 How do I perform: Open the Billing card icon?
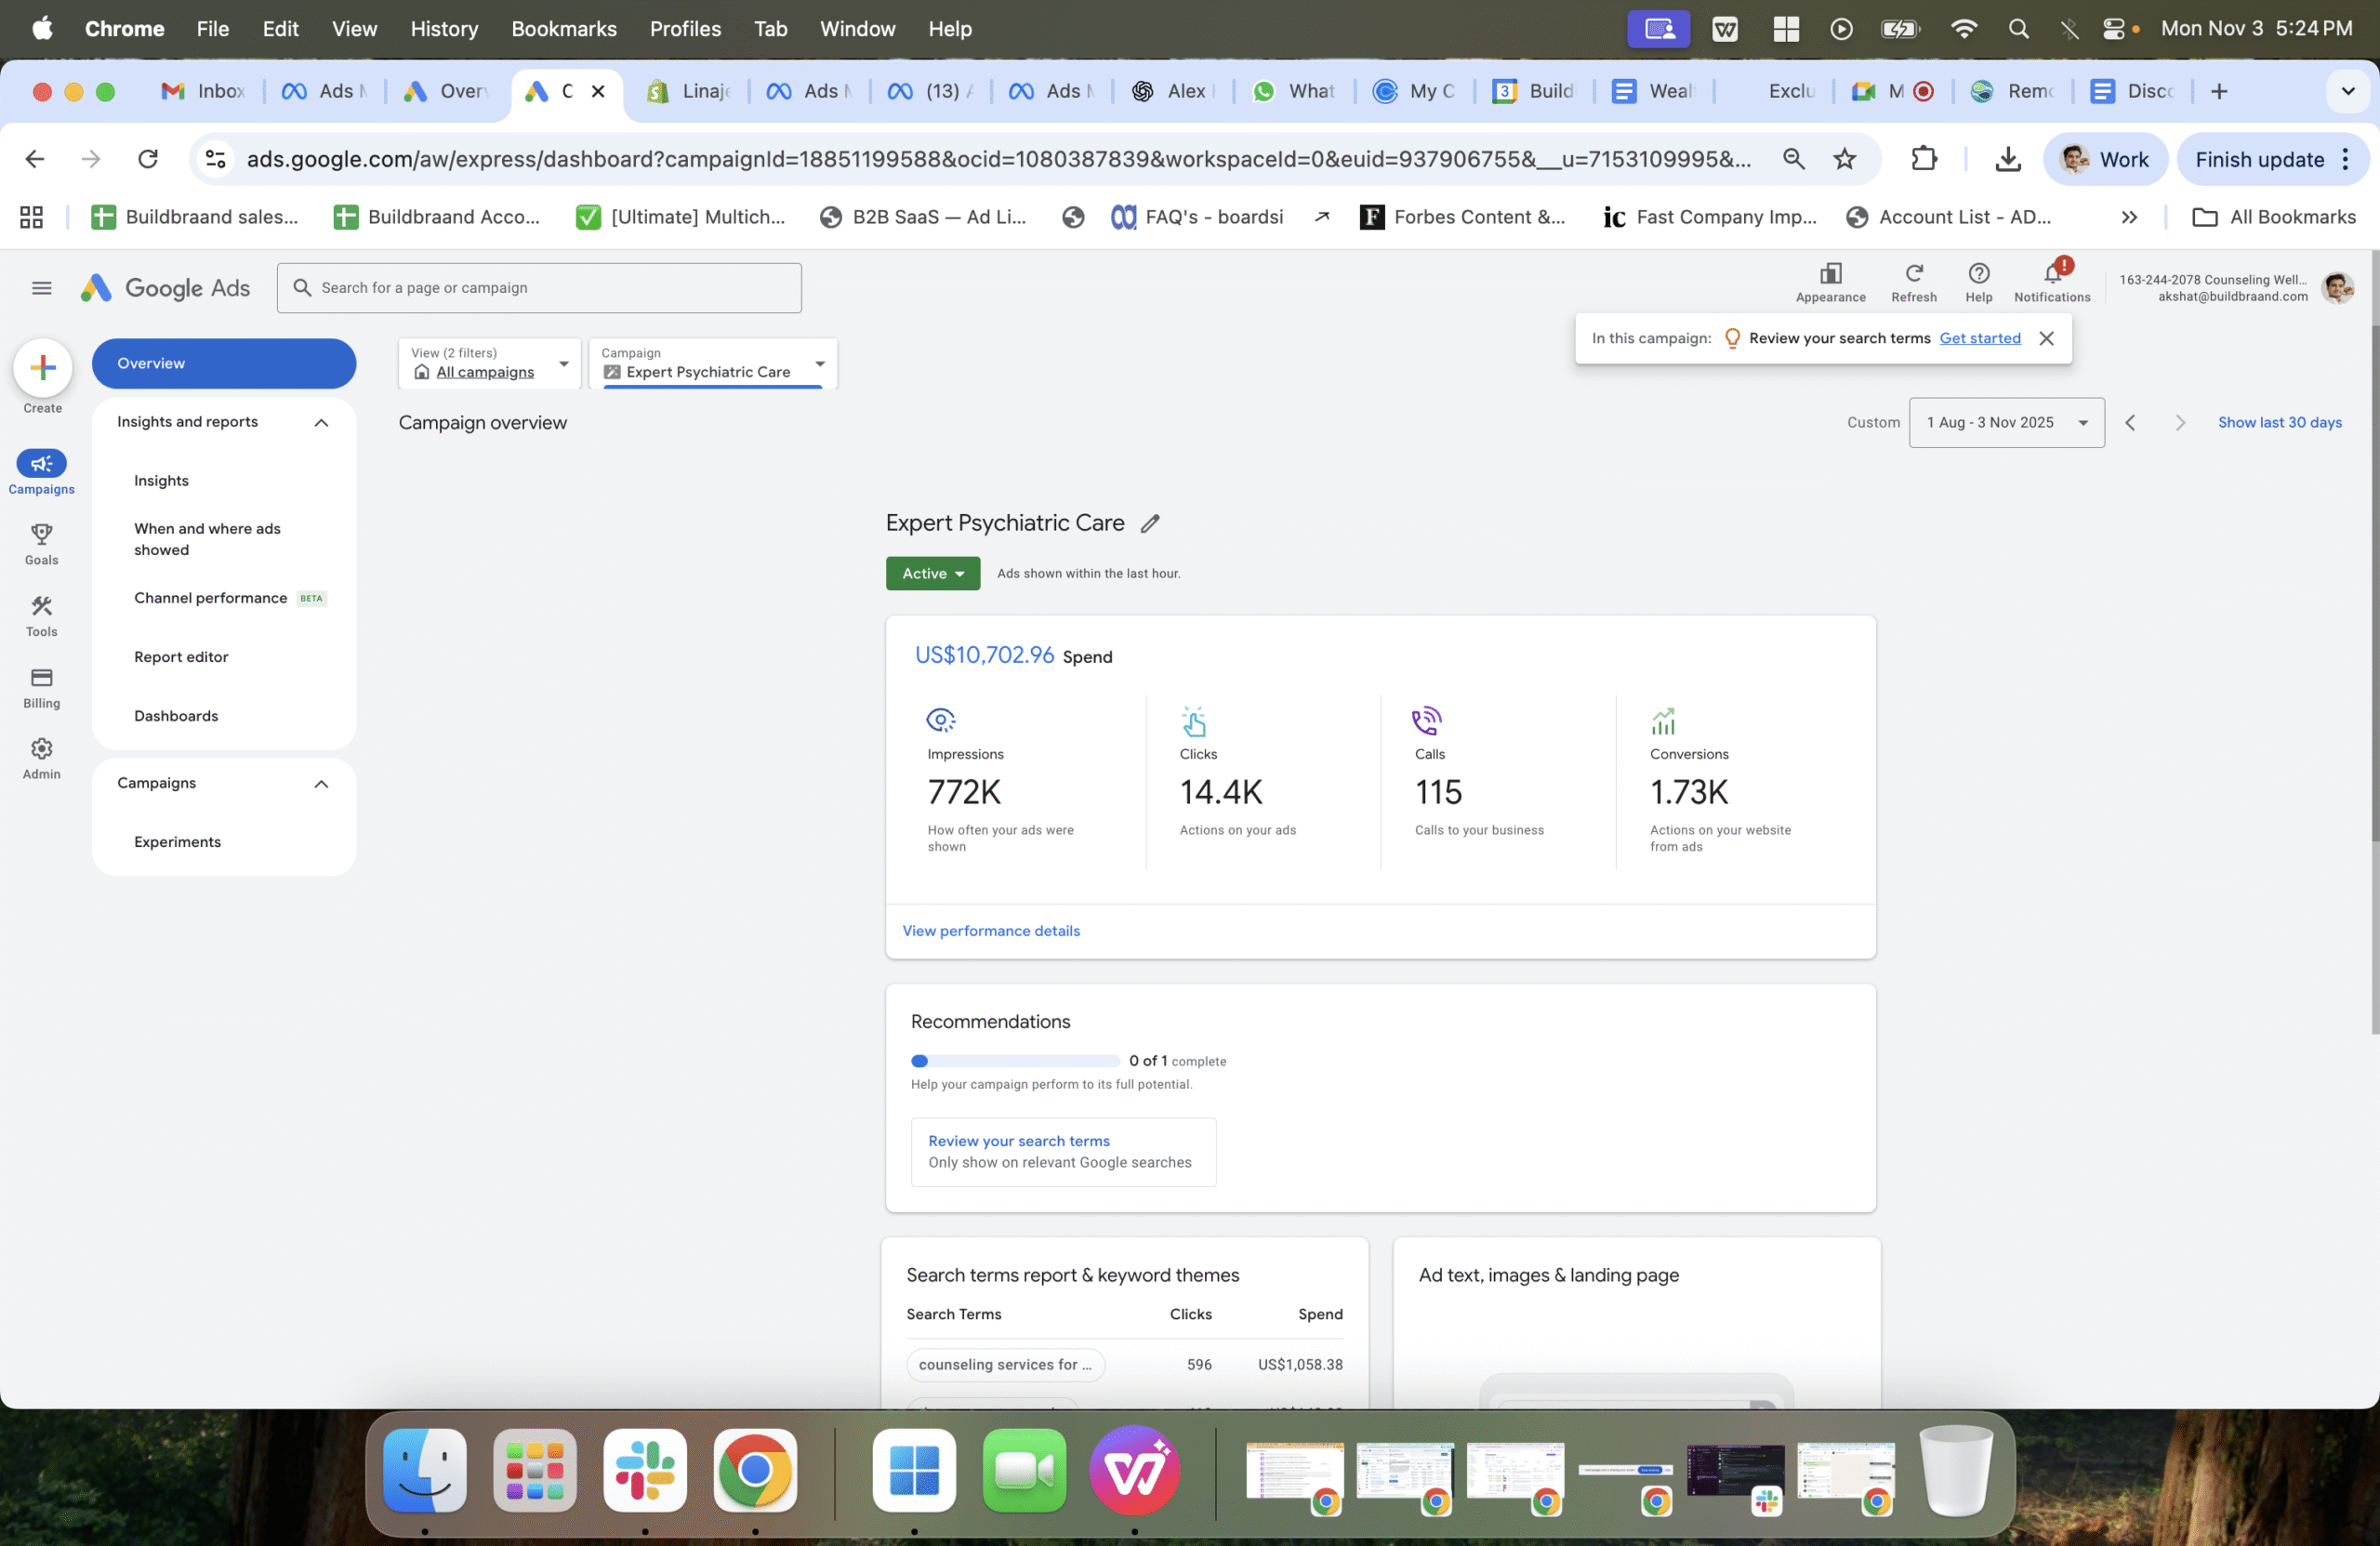(x=41, y=678)
